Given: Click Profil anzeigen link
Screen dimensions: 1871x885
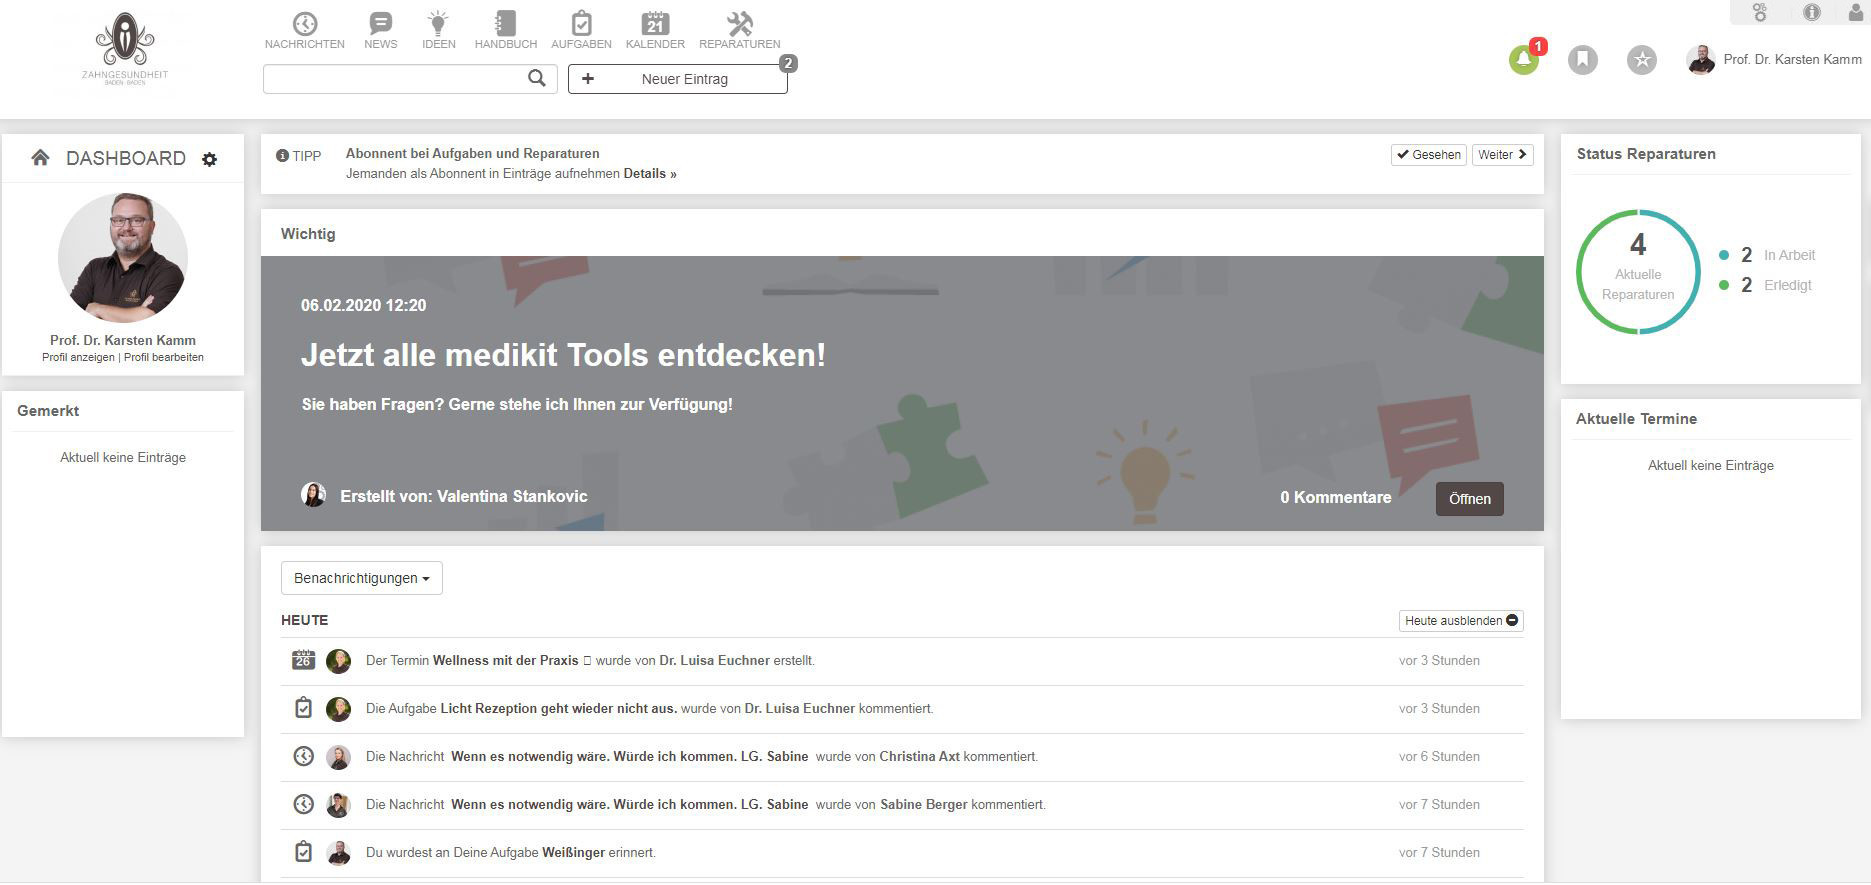Looking at the screenshot, I should pyautogui.click(x=78, y=357).
